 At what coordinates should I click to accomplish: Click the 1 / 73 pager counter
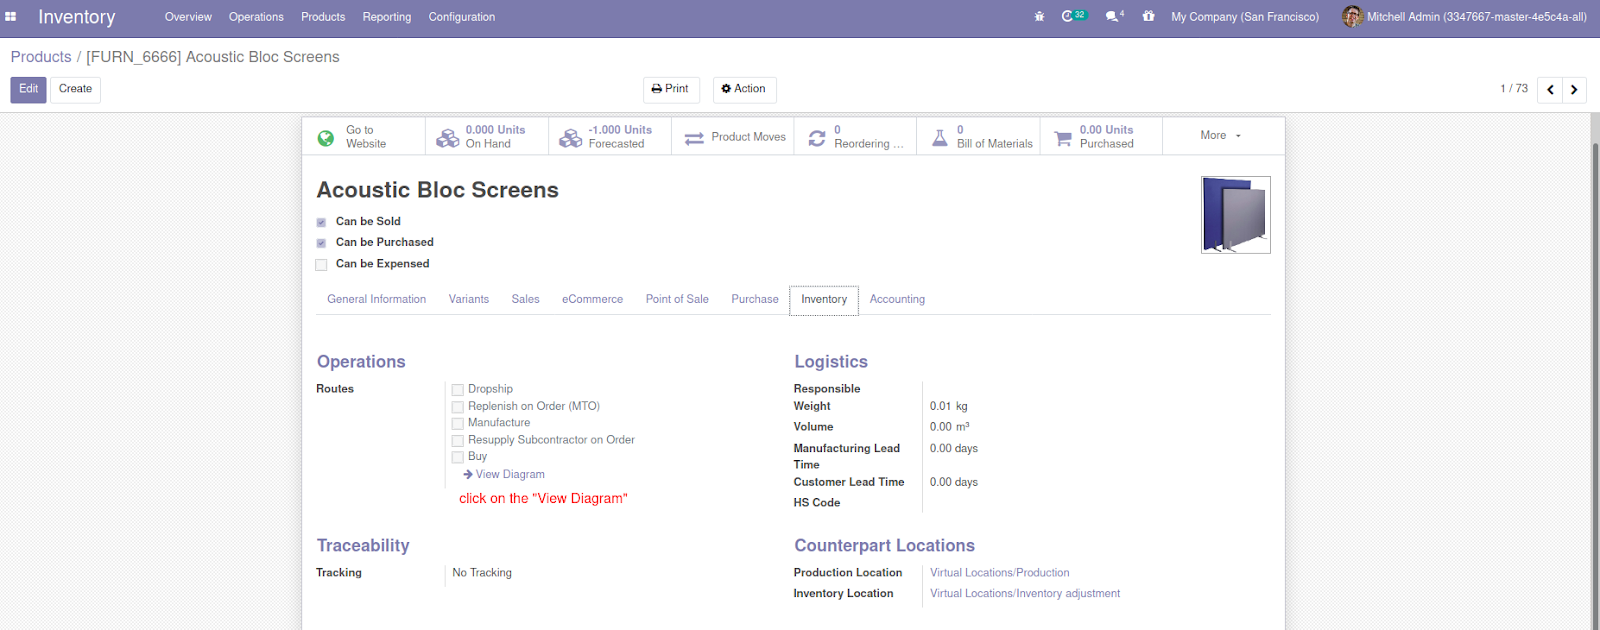click(1514, 89)
